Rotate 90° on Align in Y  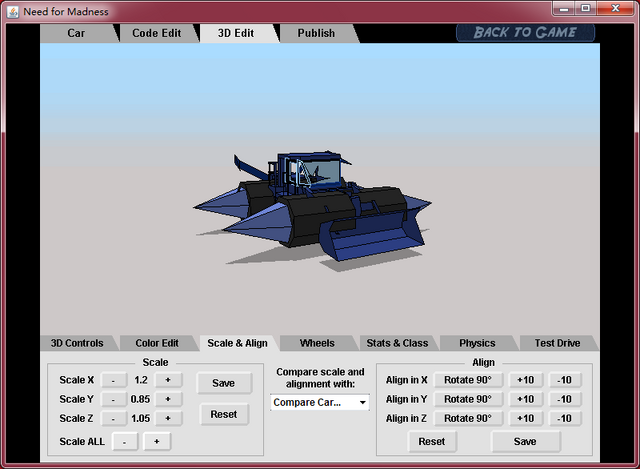(x=468, y=399)
